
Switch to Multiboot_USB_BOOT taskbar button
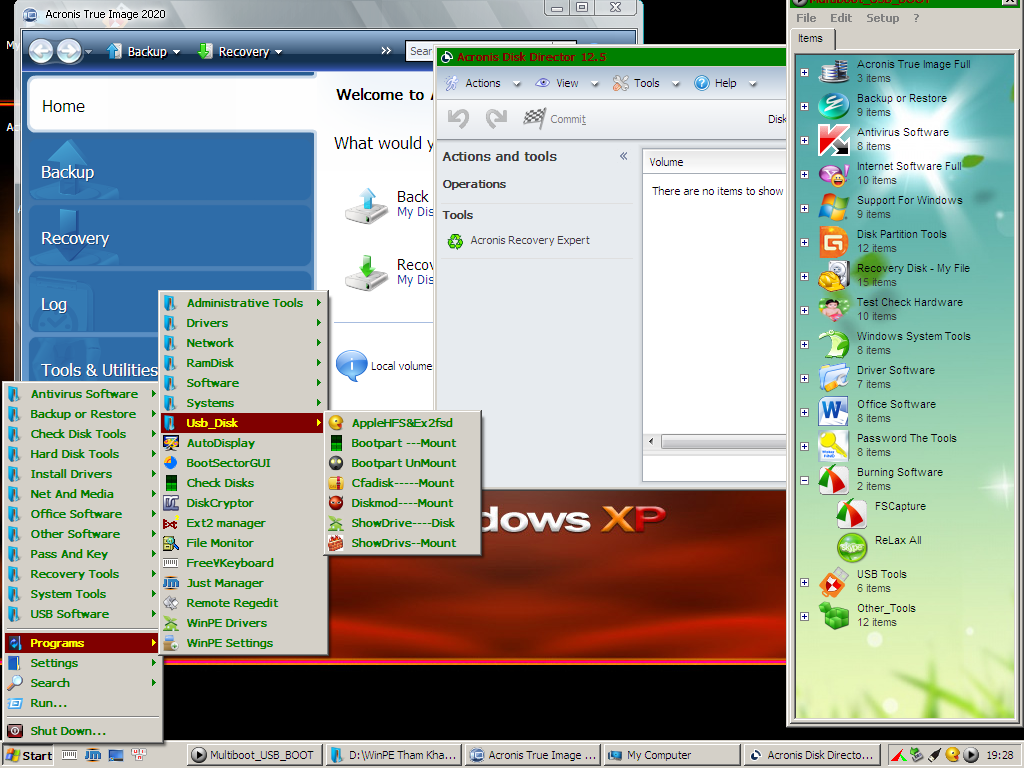[255, 755]
